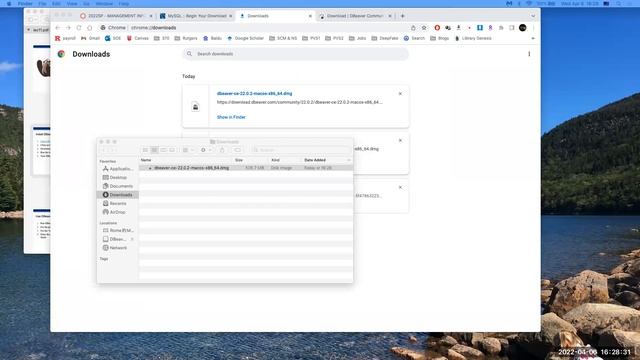Open Library Genesis bookmark
The width and height of the screenshot is (640, 360).
coord(473,38)
